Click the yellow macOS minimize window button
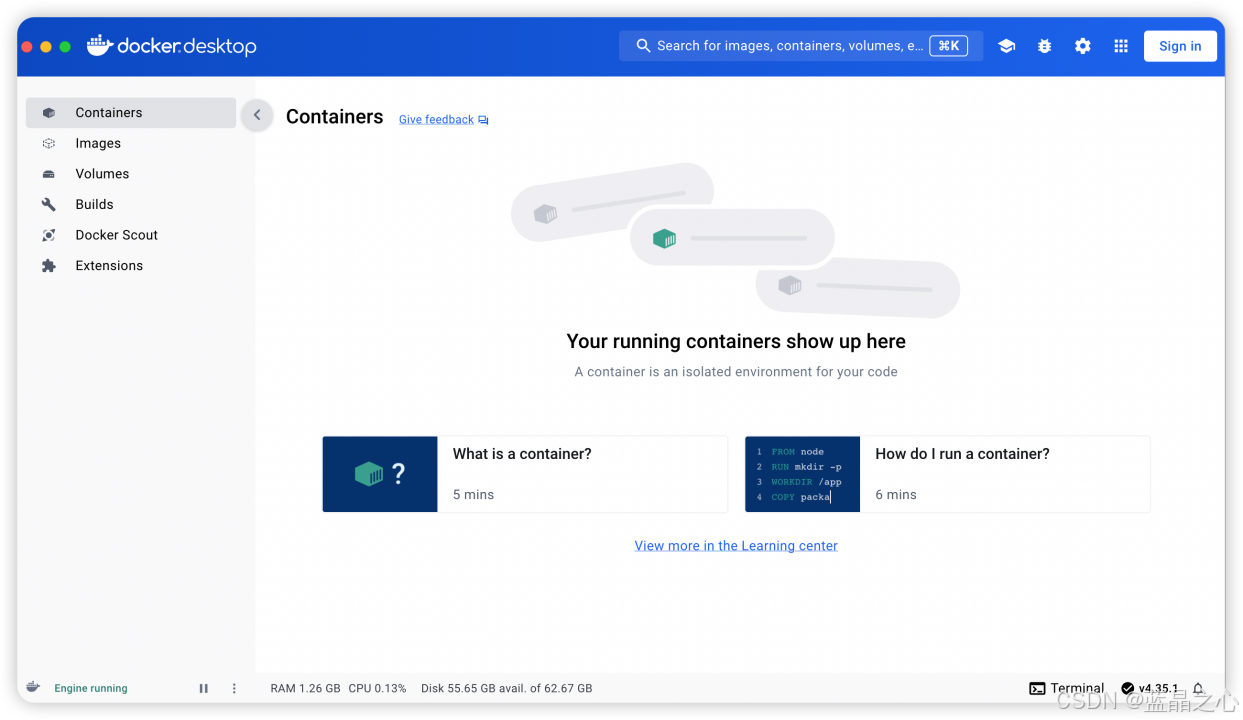Viewport: 1243px width, 720px height. pyautogui.click(x=46, y=47)
